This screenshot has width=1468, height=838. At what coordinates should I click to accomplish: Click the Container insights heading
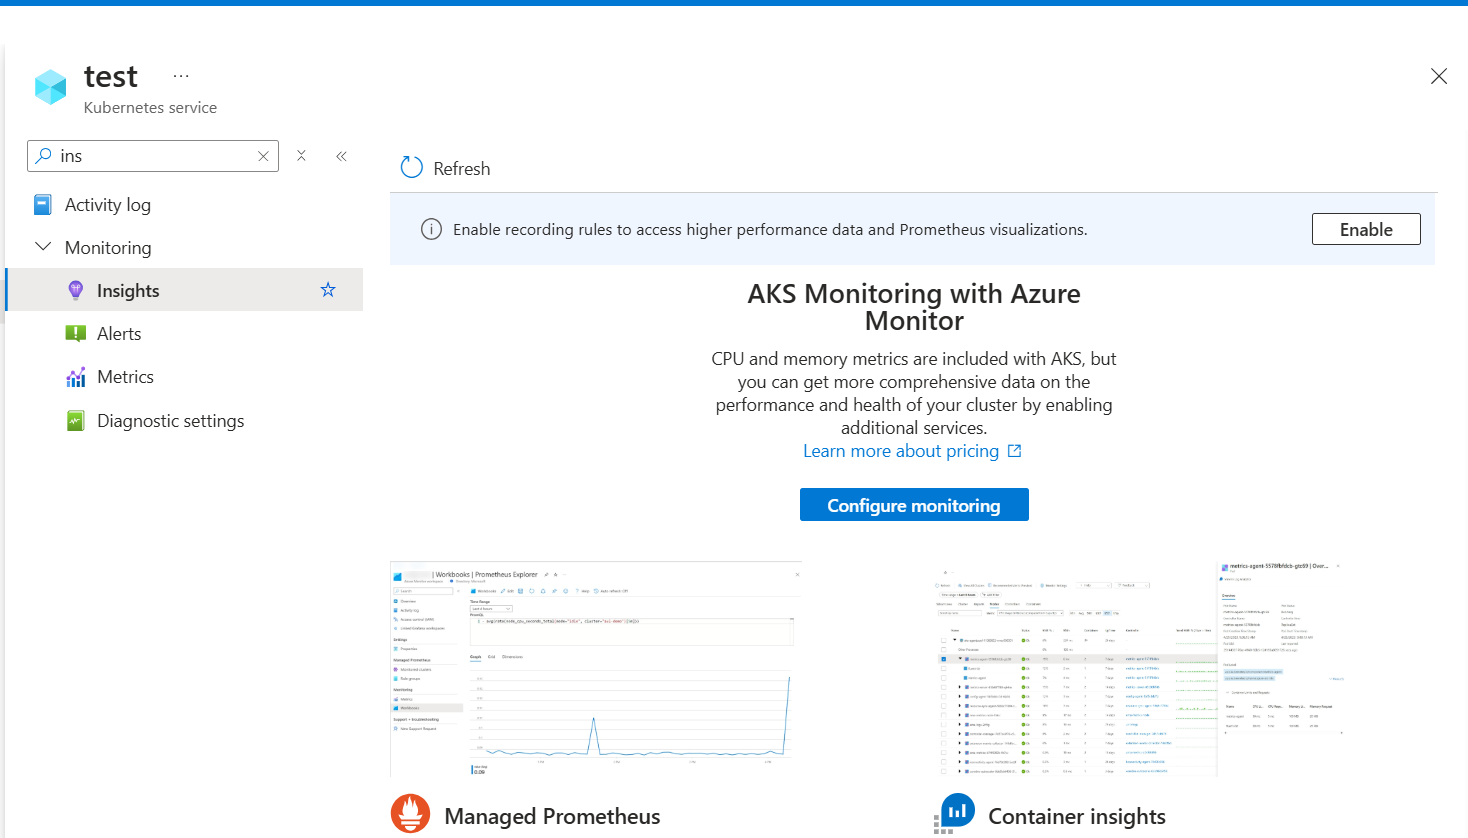point(1077,817)
